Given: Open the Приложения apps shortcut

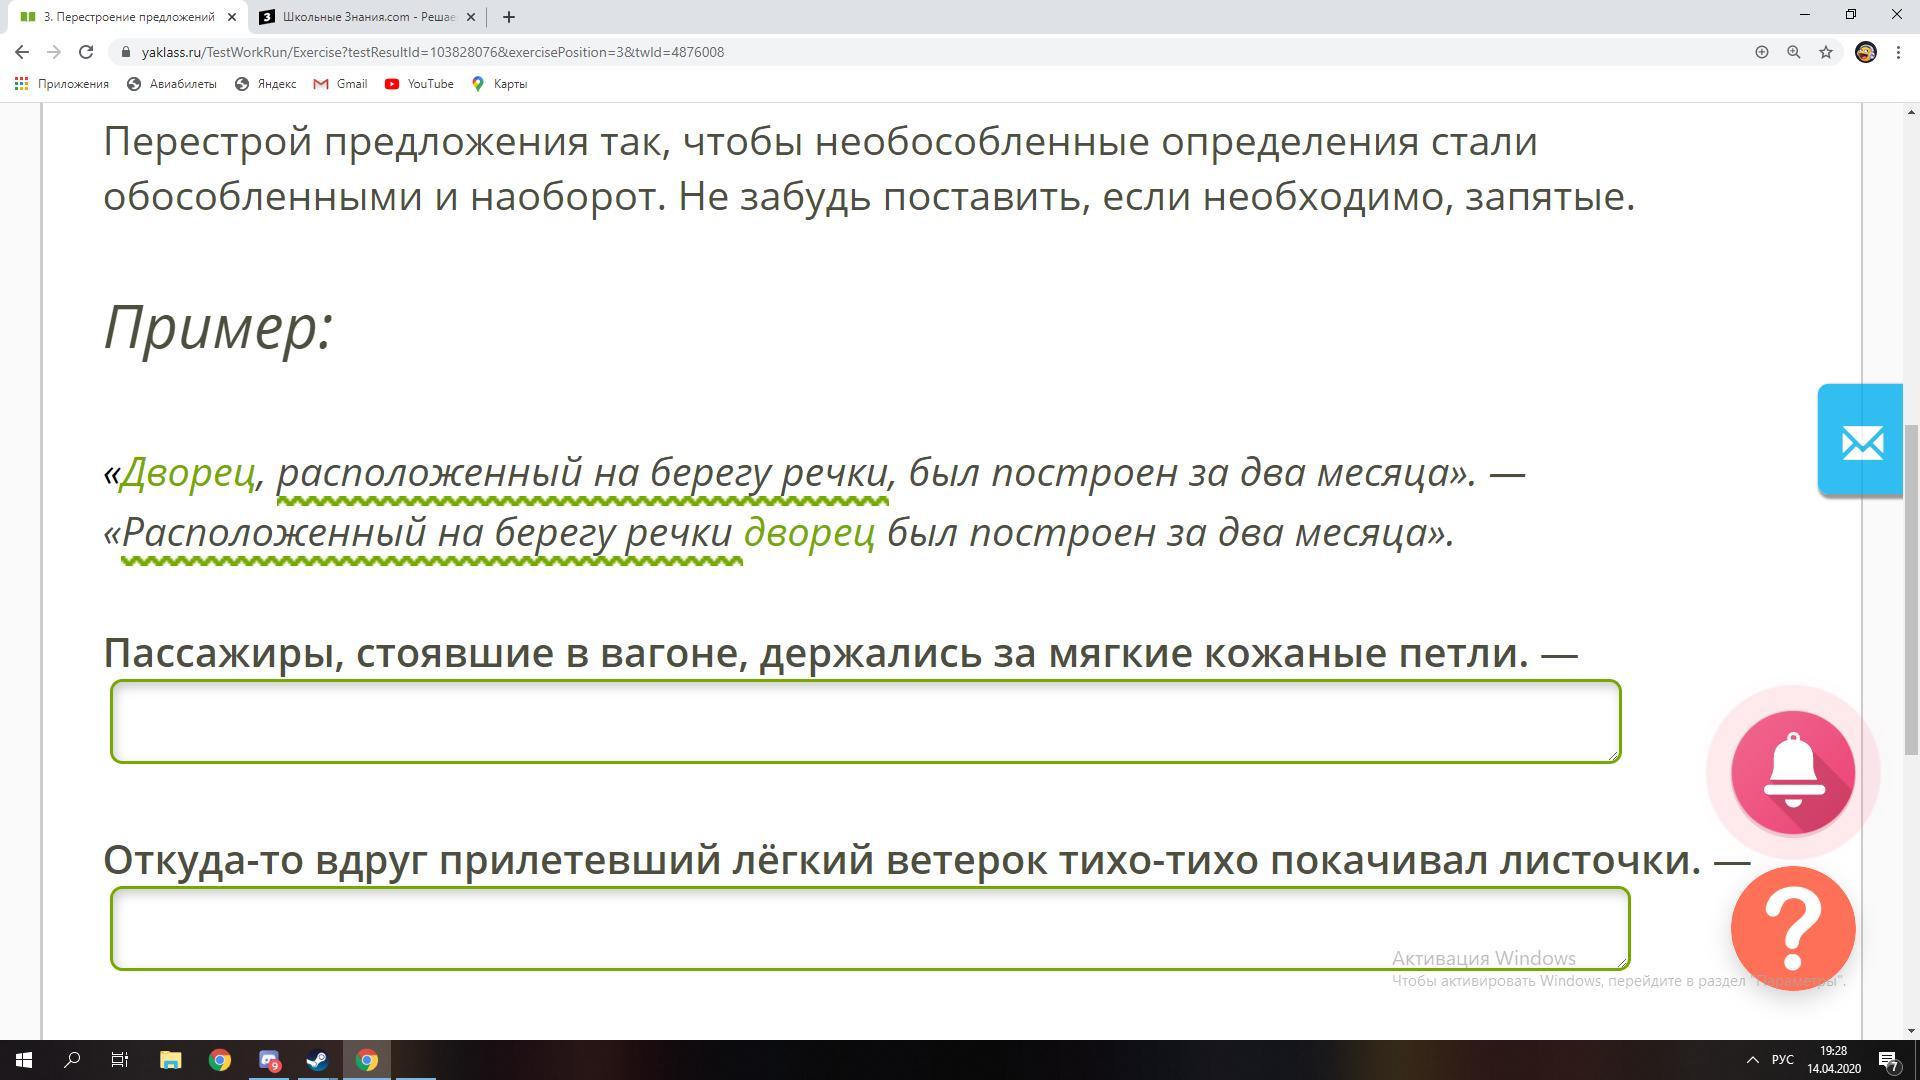Looking at the screenshot, I should [x=62, y=84].
